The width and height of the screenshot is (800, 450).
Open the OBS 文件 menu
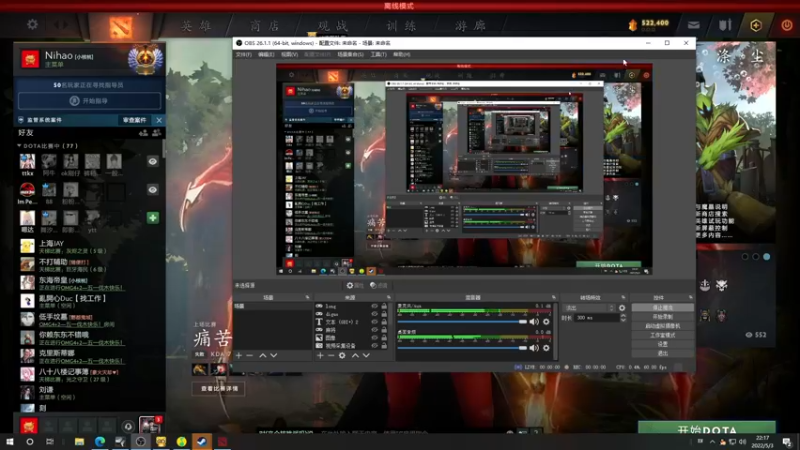point(243,55)
